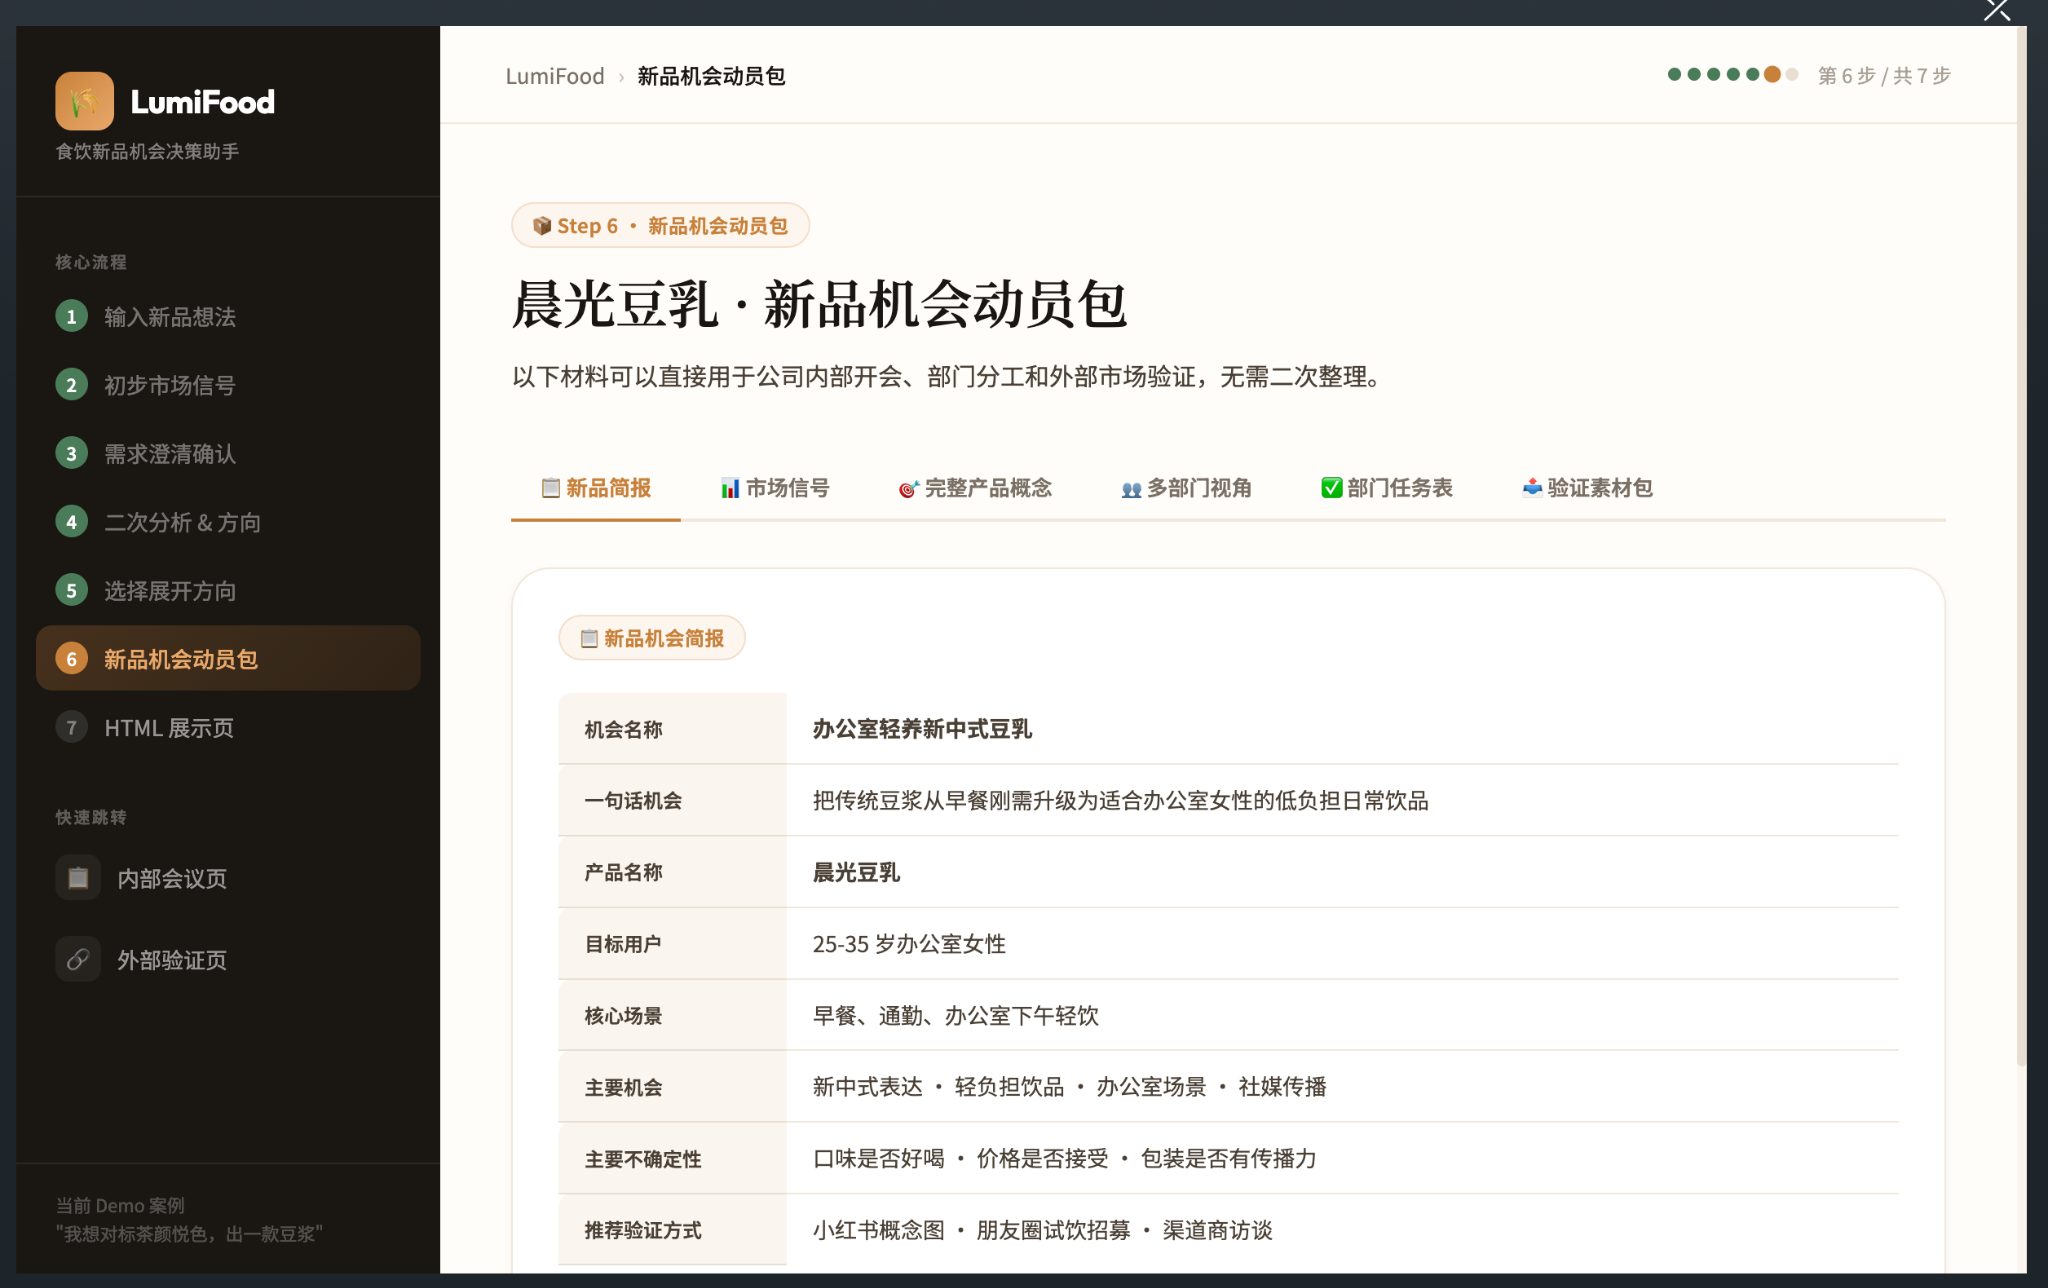Click the green check icon of 部门任务表
The width and height of the screenshot is (2048, 1288).
coord(1331,488)
